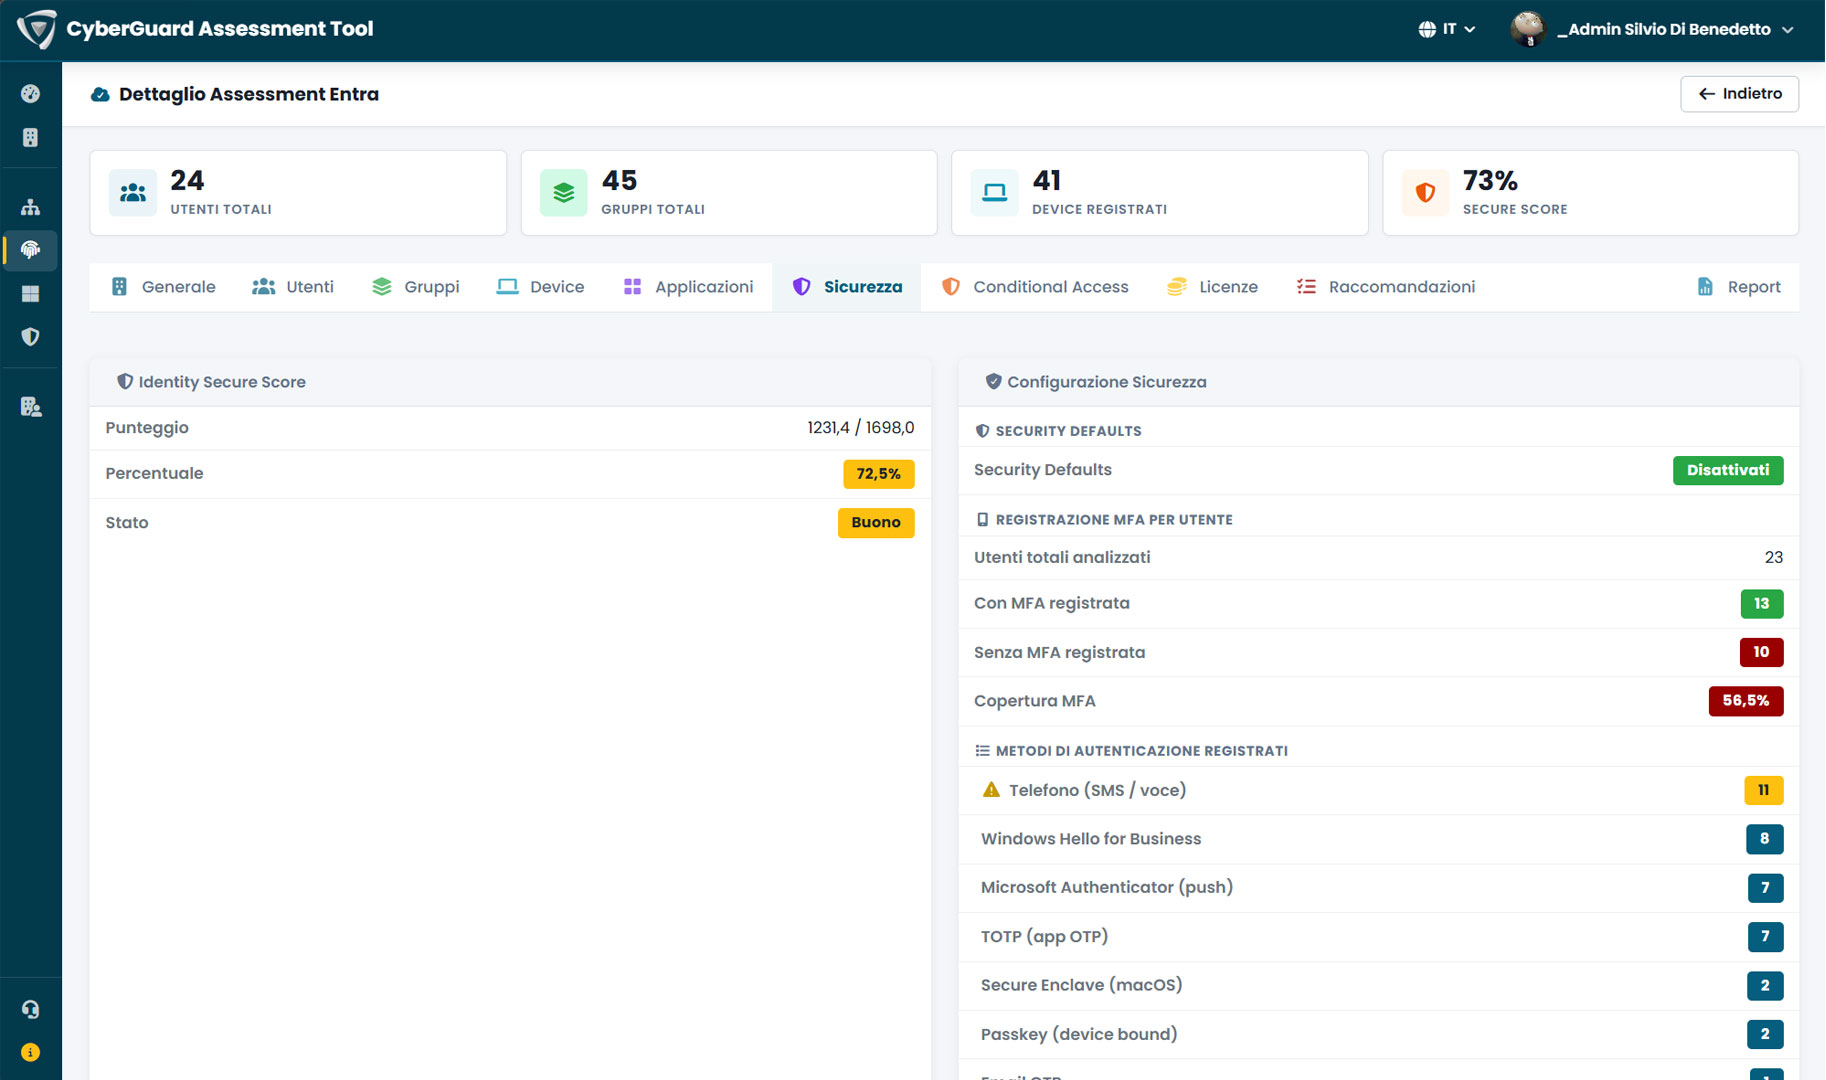The width and height of the screenshot is (1826, 1080).
Task: Switch to the Gruppi tab
Action: coord(415,287)
